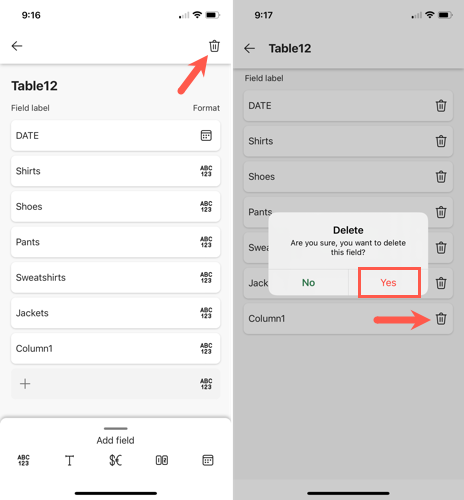This screenshot has height=500, width=464.
Task: Cancel deletion by tapping No
Action: 308,283
